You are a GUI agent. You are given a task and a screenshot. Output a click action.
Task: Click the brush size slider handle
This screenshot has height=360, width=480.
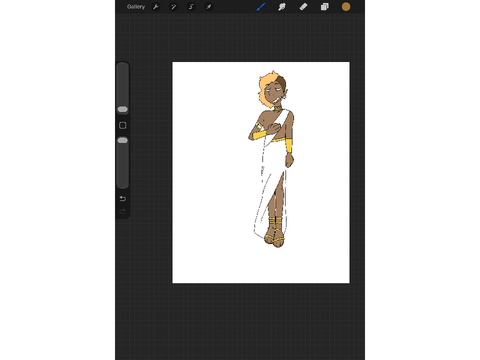tap(122, 109)
